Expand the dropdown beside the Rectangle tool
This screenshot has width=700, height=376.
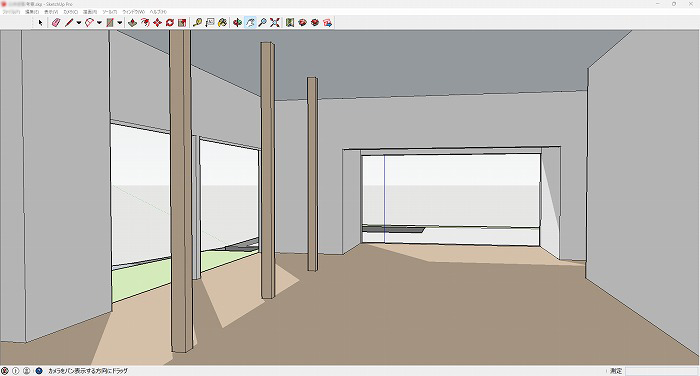point(120,22)
